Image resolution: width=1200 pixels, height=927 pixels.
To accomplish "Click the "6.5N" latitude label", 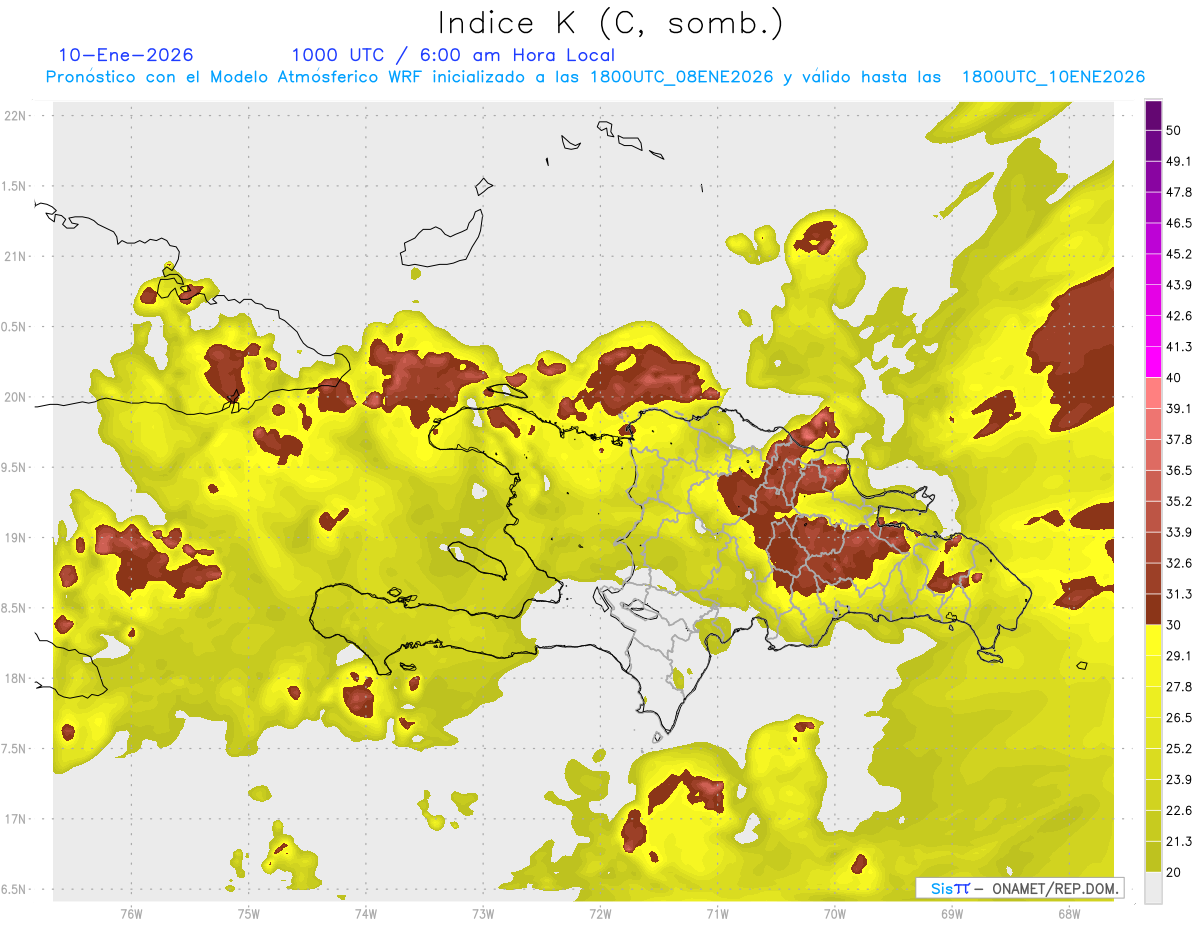I will 15,890.
